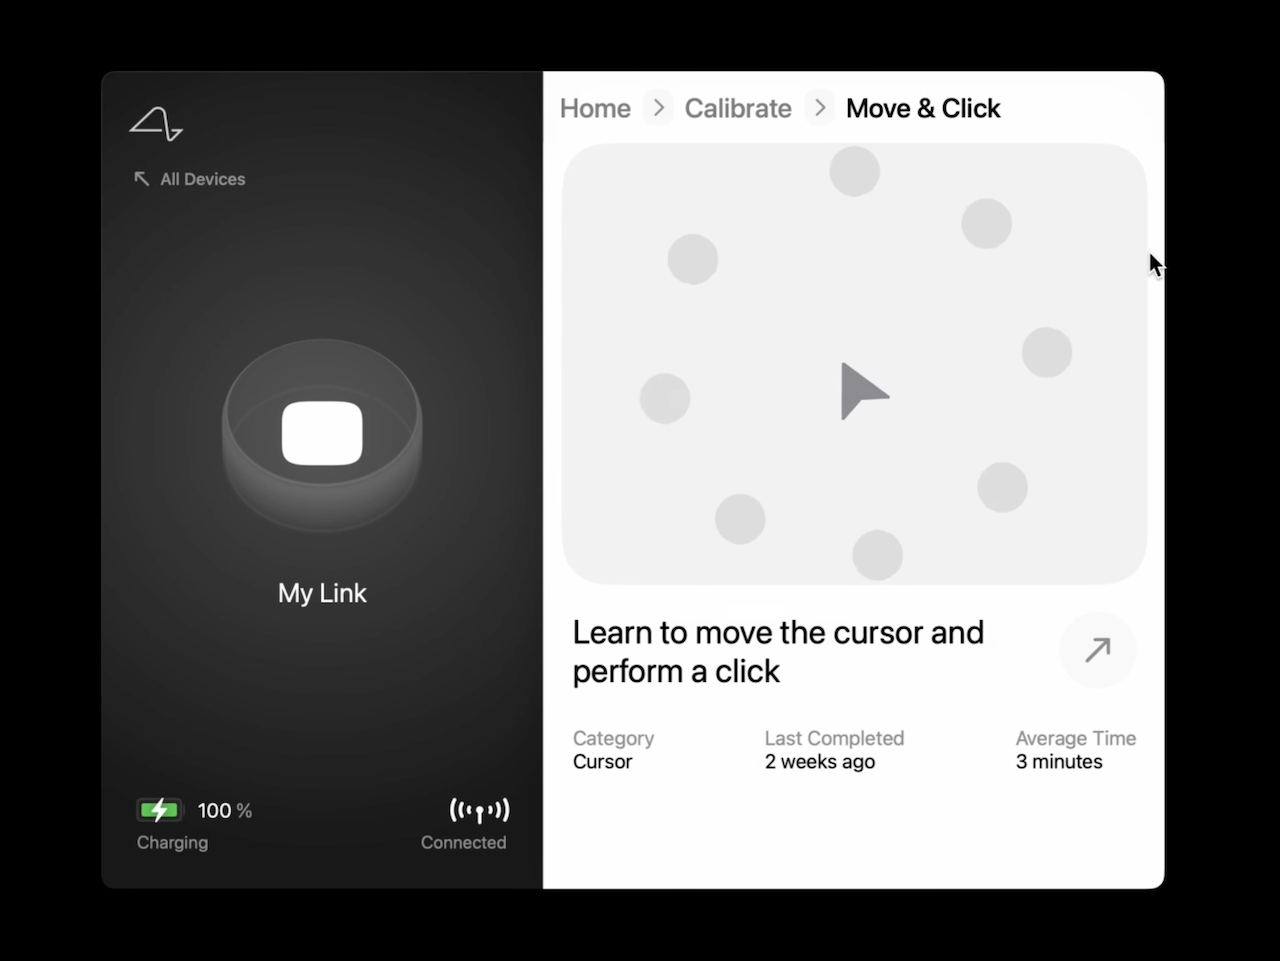Navigate to Home in the breadcrumb
1280x961 pixels.
(x=595, y=108)
